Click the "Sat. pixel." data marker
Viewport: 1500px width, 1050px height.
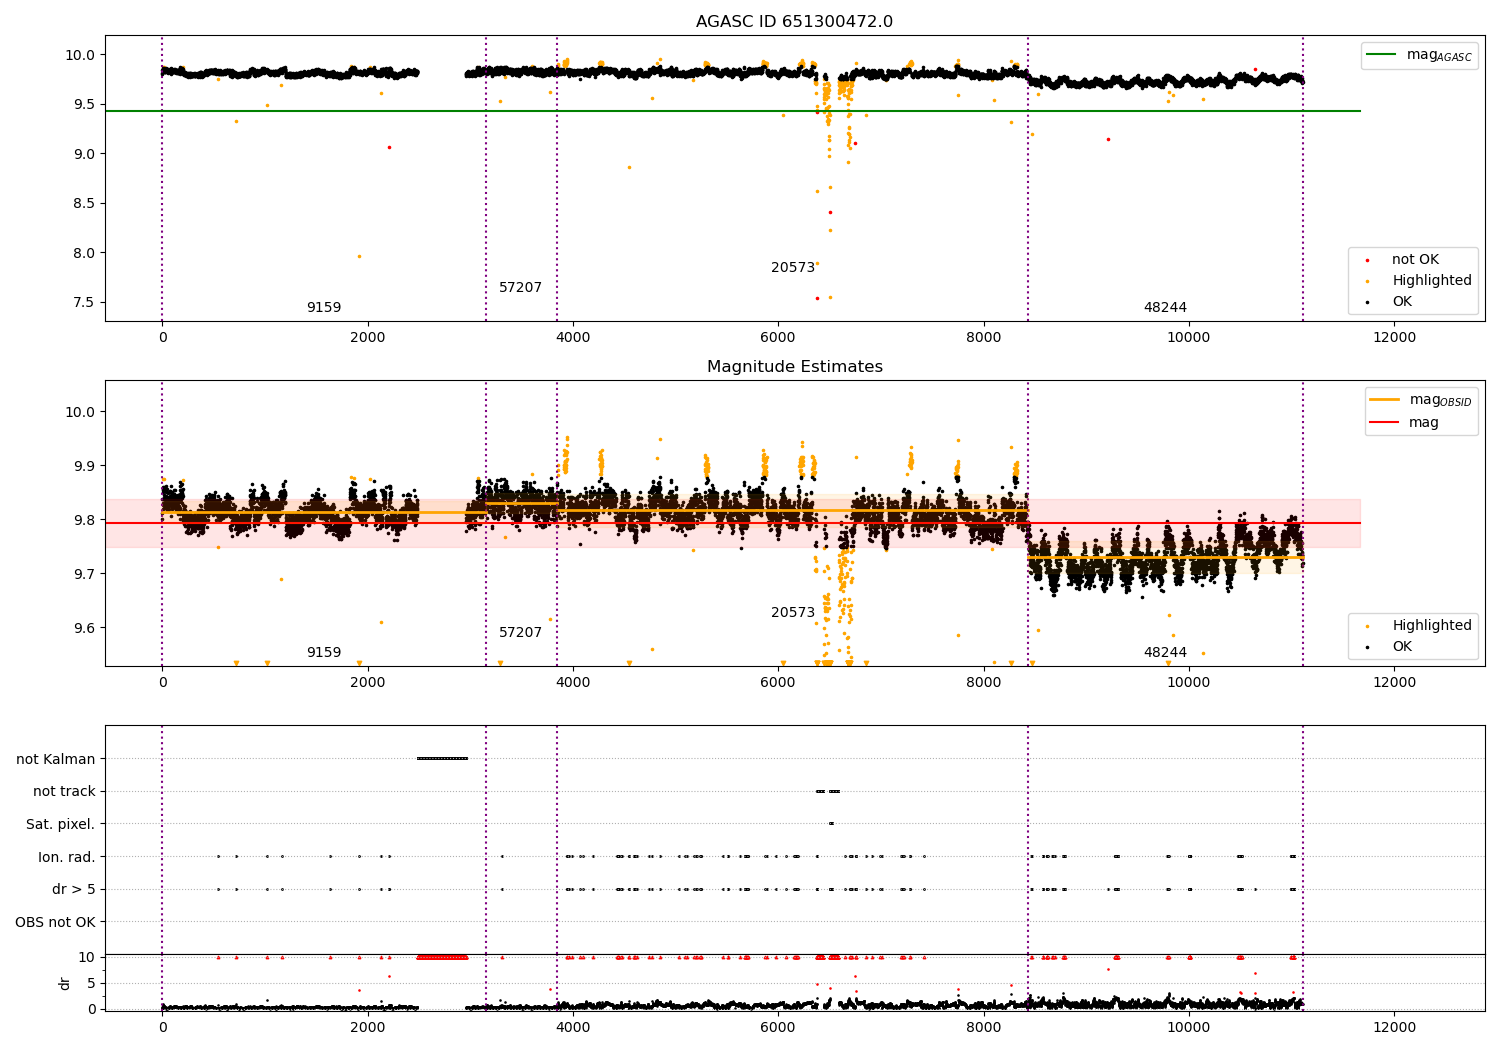pyautogui.click(x=831, y=824)
